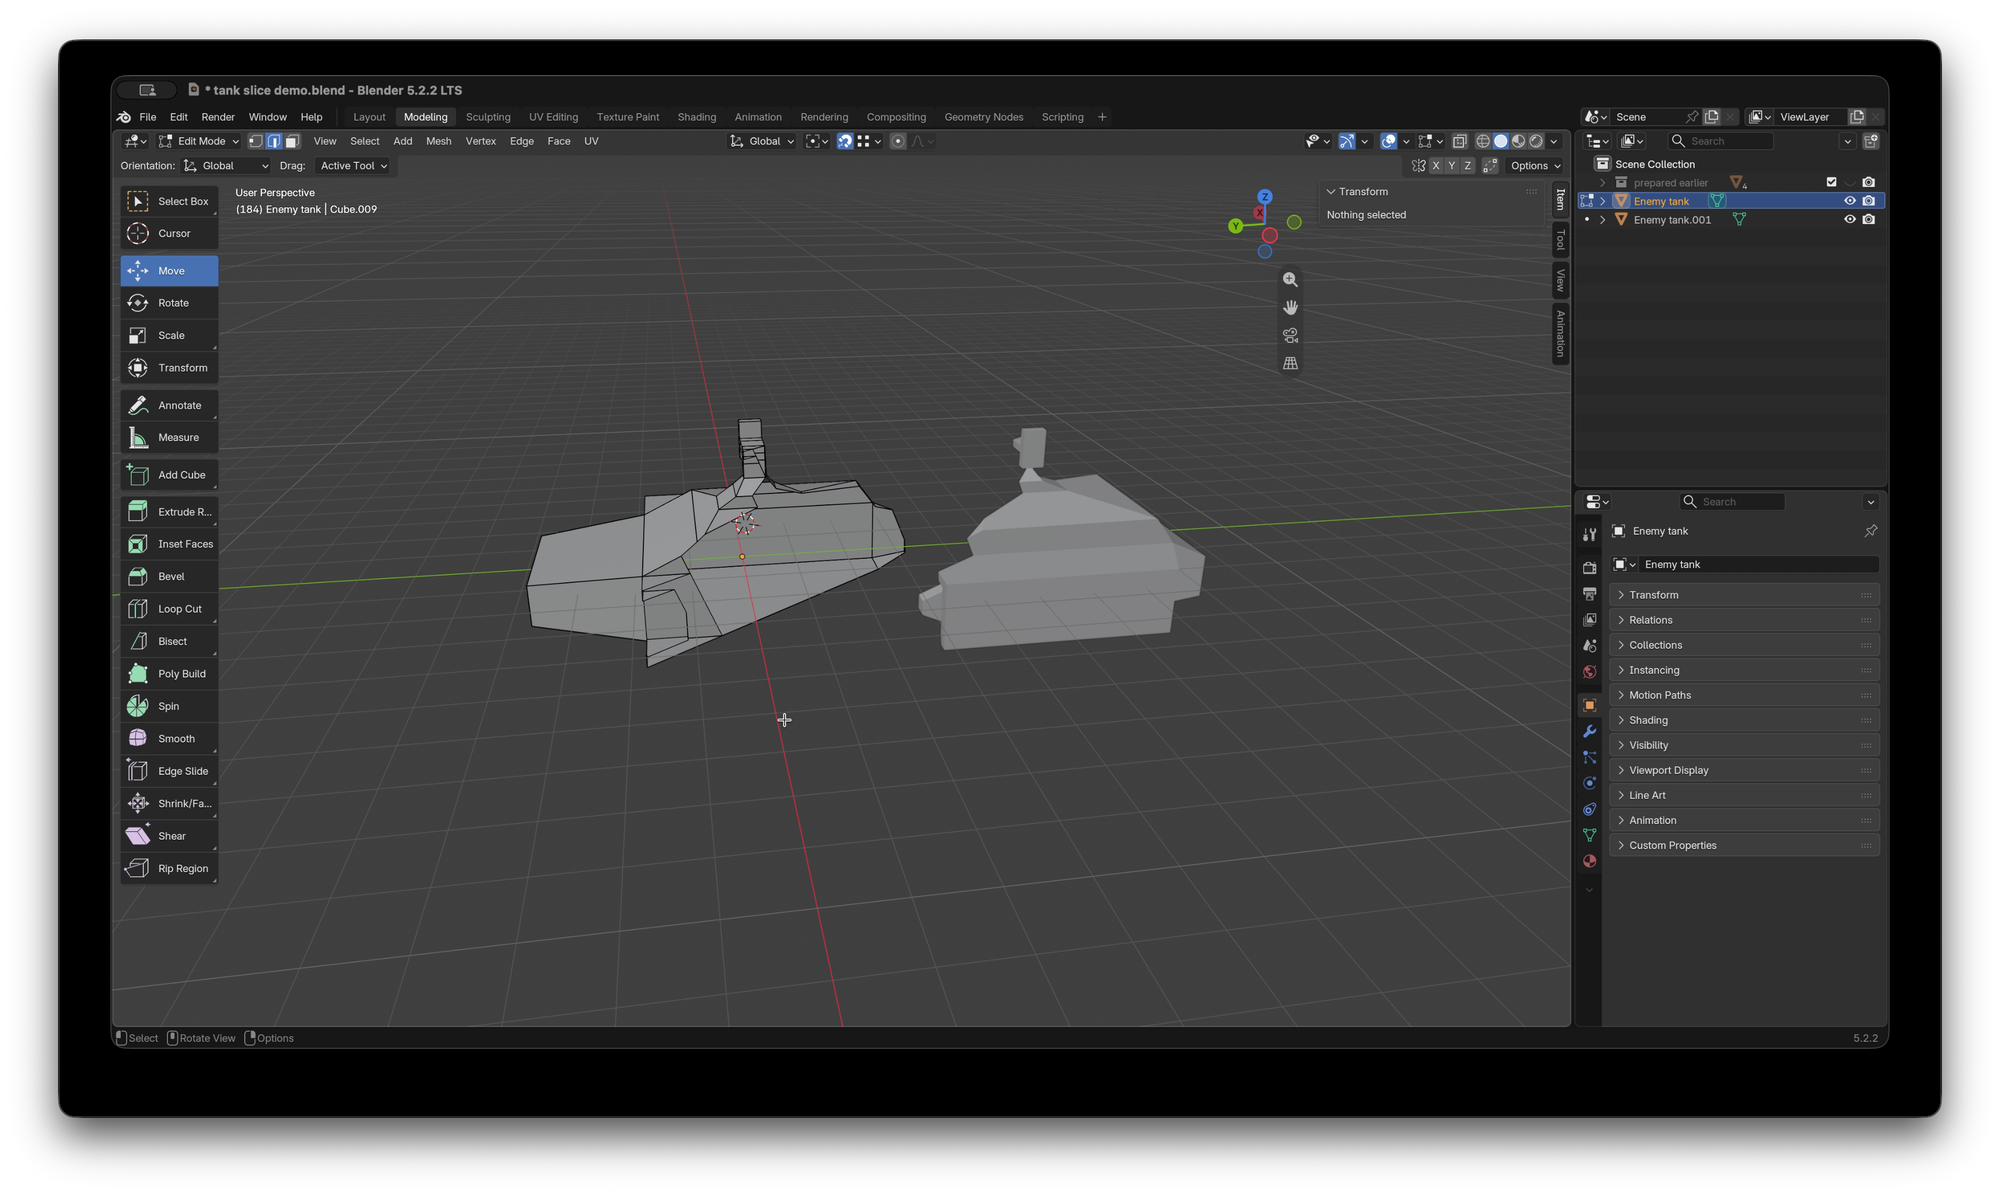Image resolution: width=2000 pixels, height=1195 pixels.
Task: Open the Material properties tab icon
Action: point(1589,861)
